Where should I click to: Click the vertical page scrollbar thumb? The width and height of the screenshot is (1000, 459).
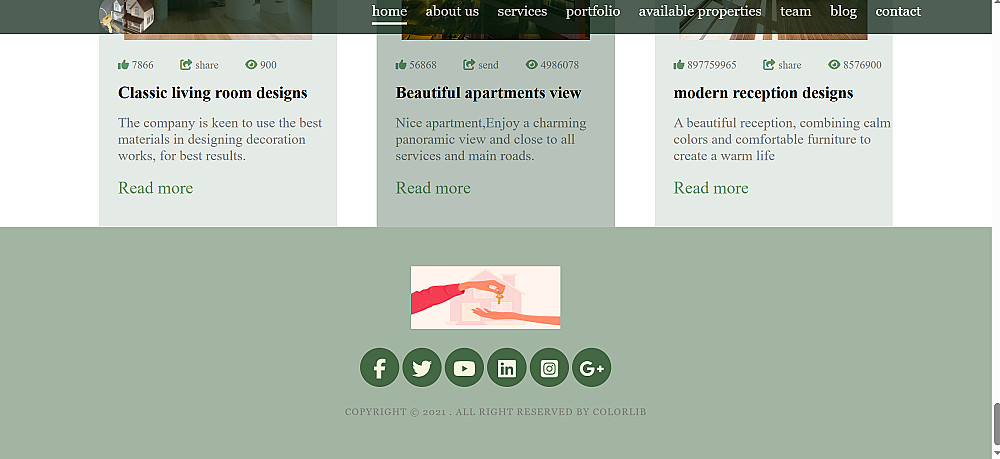pyautogui.click(x=996, y=424)
